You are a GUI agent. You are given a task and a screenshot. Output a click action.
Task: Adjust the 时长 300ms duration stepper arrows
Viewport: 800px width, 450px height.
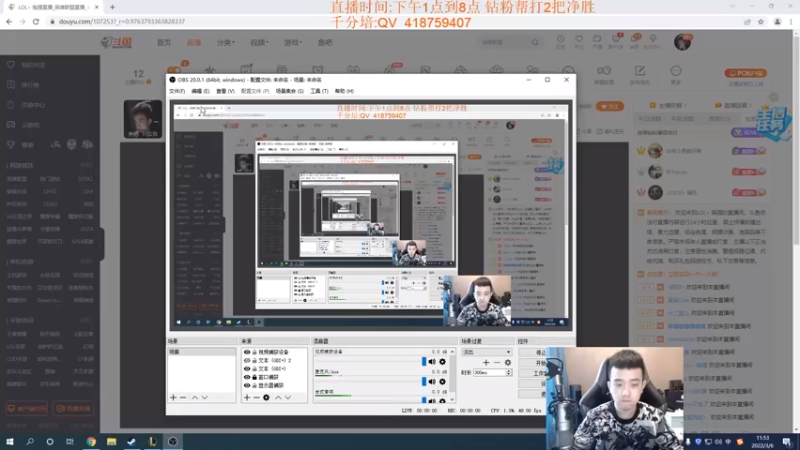(x=508, y=372)
